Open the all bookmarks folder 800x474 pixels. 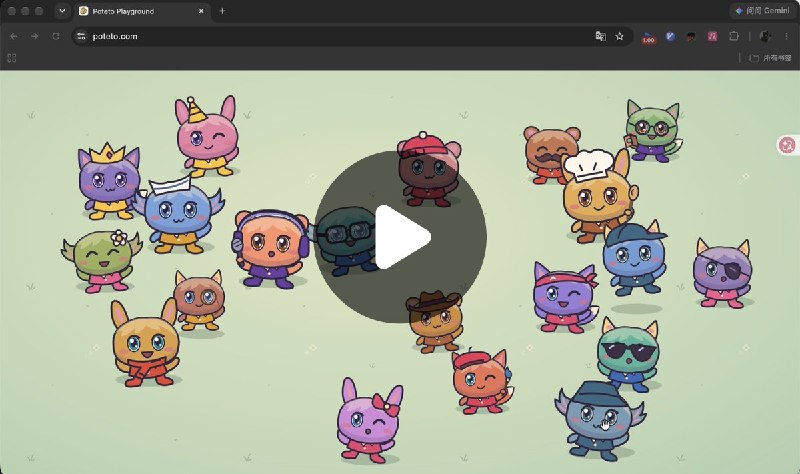click(x=770, y=58)
